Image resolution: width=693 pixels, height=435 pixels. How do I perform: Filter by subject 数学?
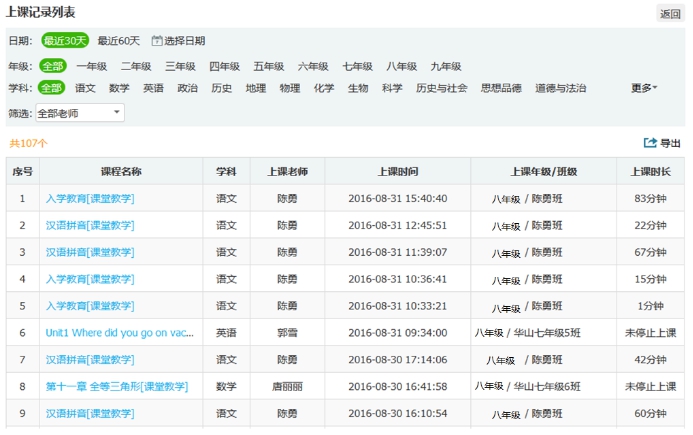coord(119,88)
